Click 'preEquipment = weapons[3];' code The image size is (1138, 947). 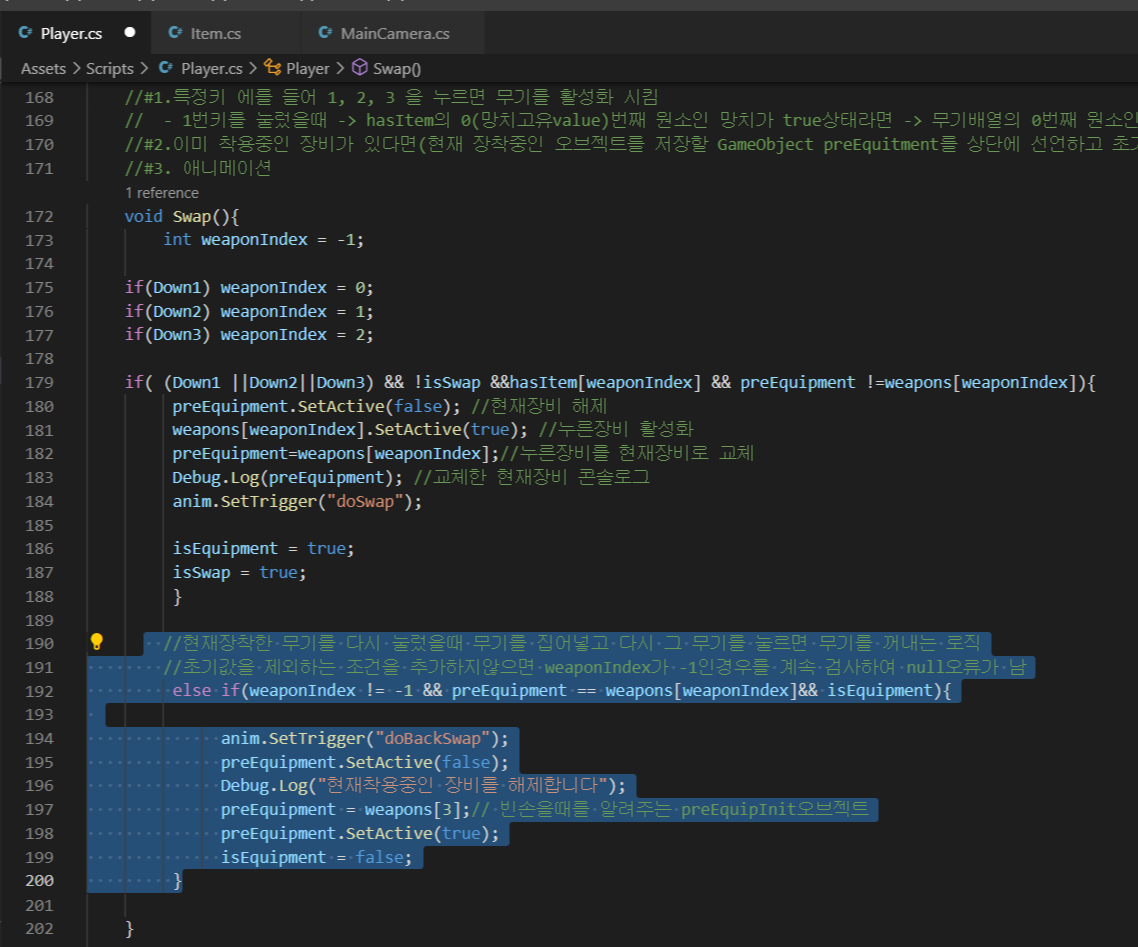[x=345, y=810]
